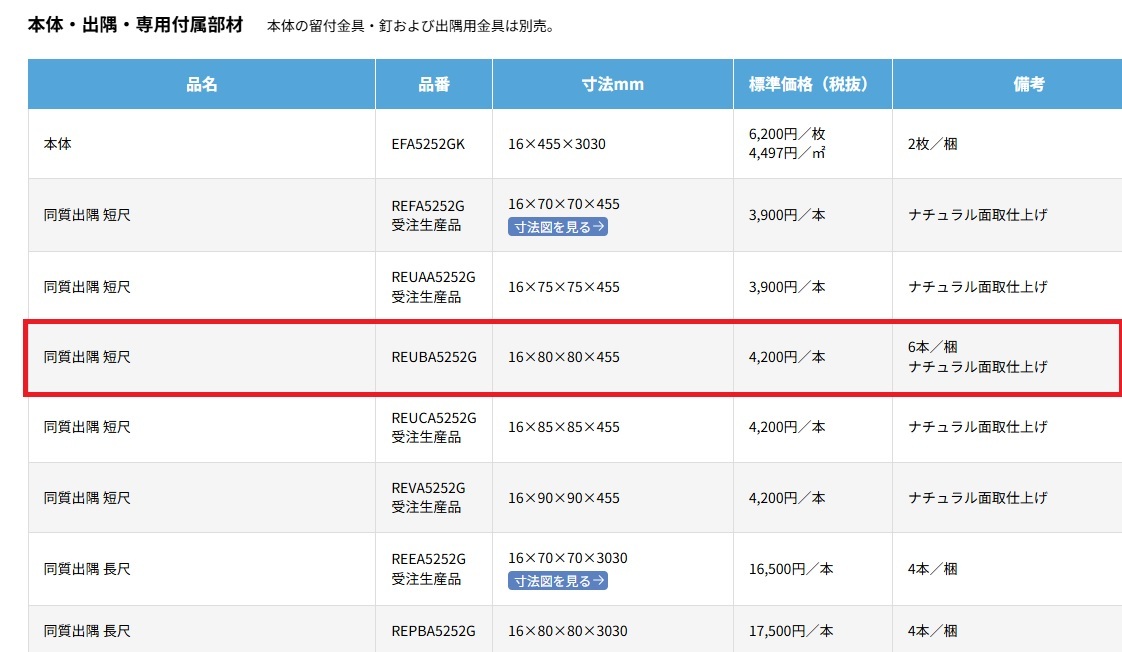Click the 本体・出隅・専用付属部材 heading

coord(135,25)
